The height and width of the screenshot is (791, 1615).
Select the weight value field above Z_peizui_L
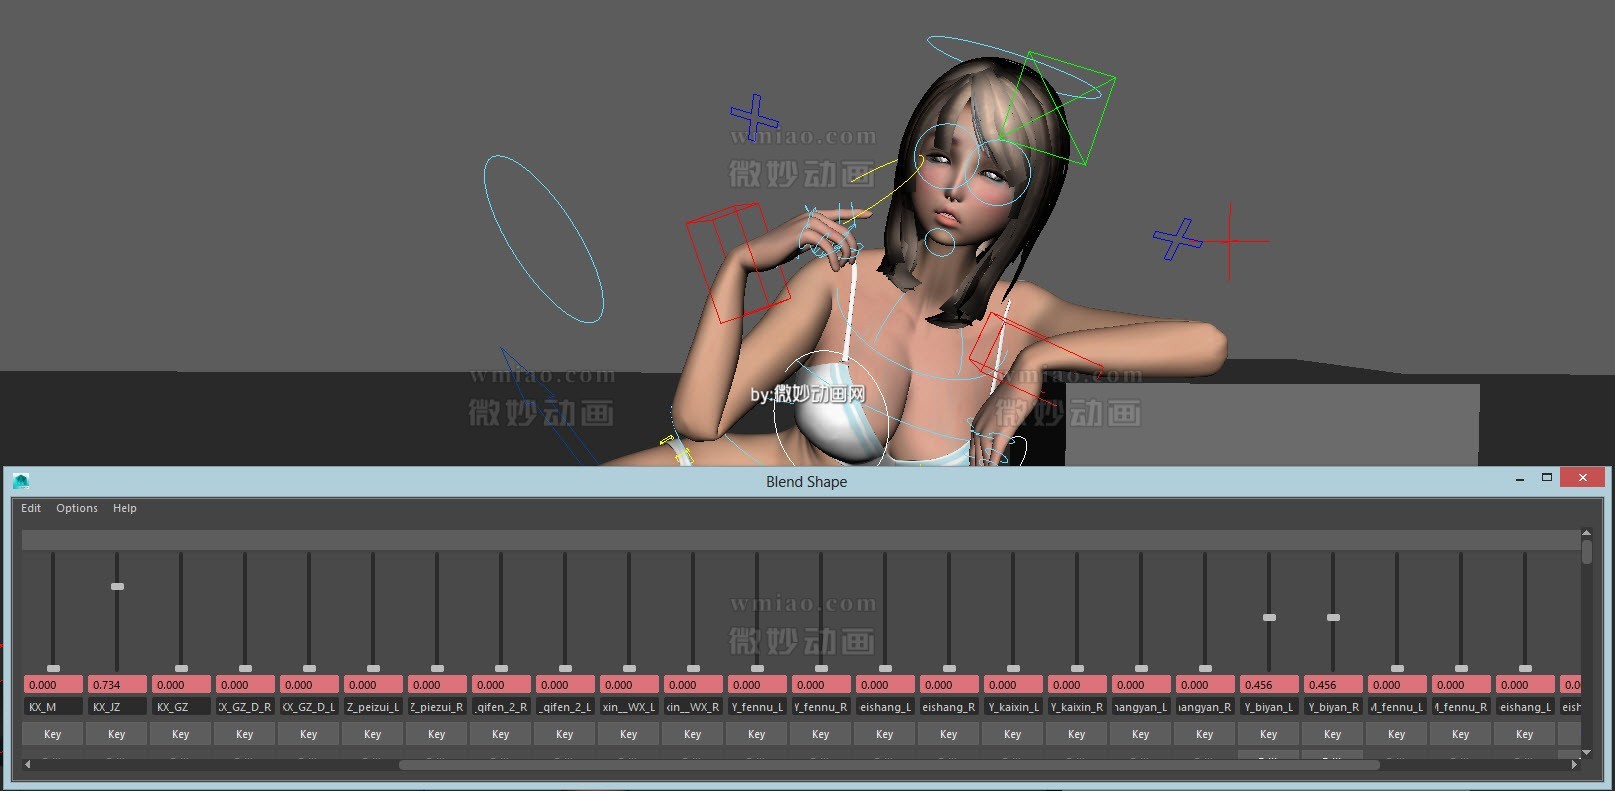pos(373,685)
